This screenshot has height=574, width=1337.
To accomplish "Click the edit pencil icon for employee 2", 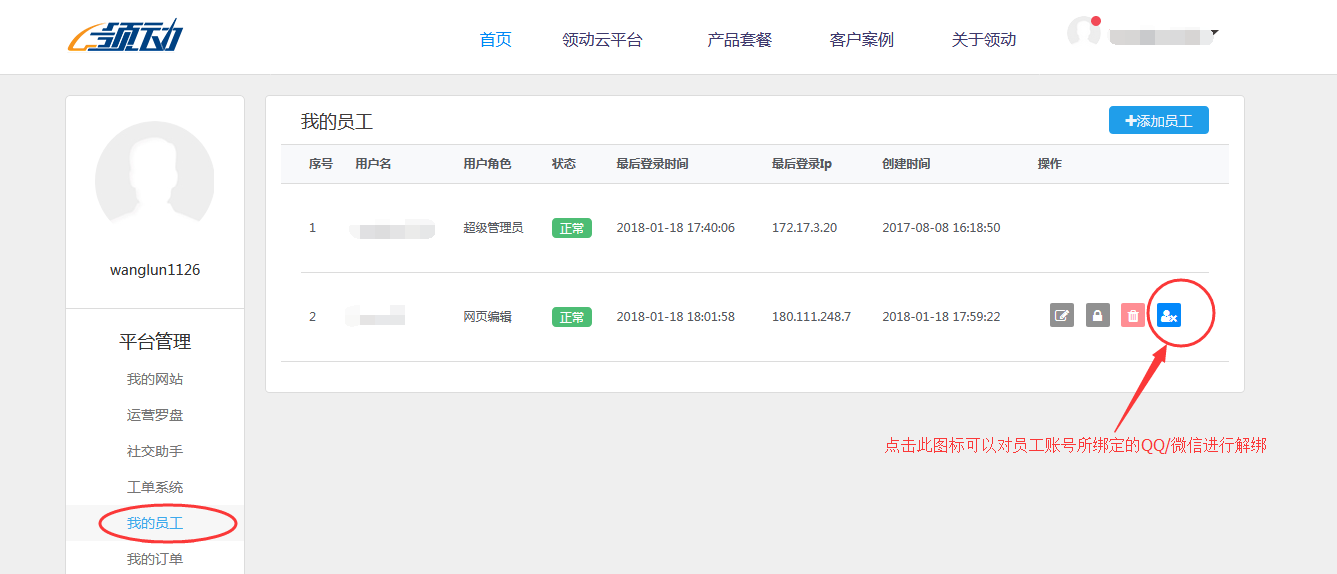I will click(x=1062, y=316).
